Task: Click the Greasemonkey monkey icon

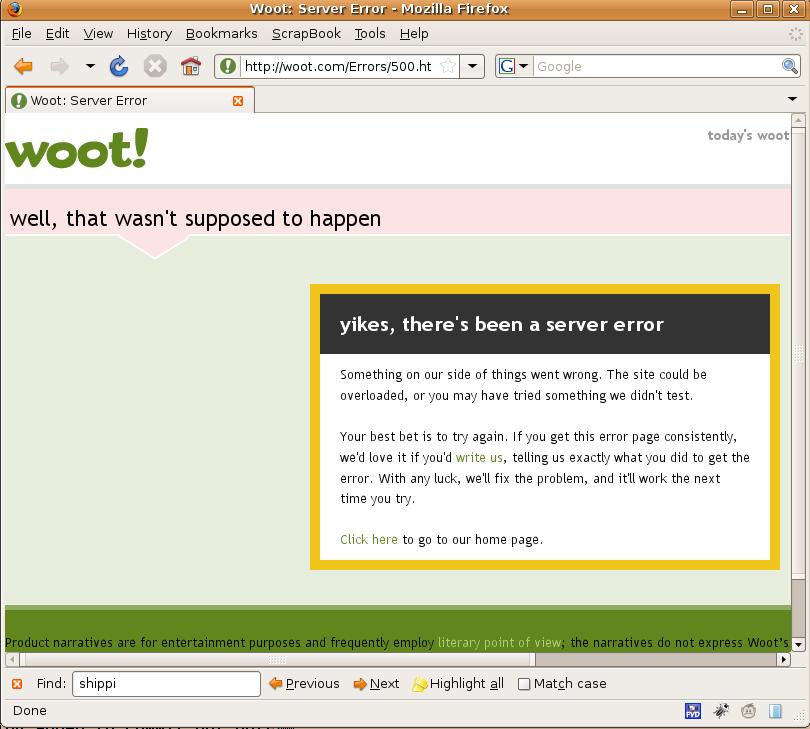Action: [748, 711]
